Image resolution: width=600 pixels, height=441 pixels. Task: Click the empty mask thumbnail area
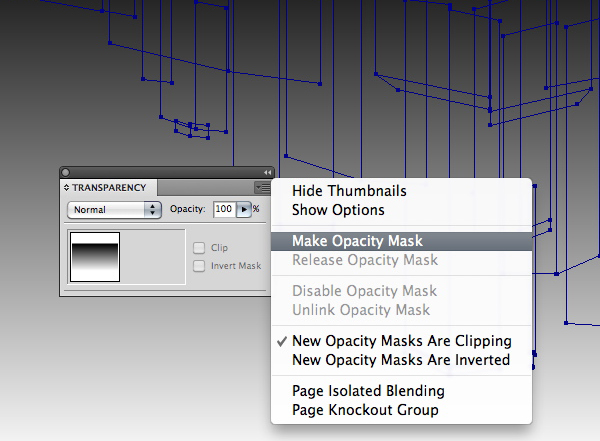pyautogui.click(x=152, y=257)
